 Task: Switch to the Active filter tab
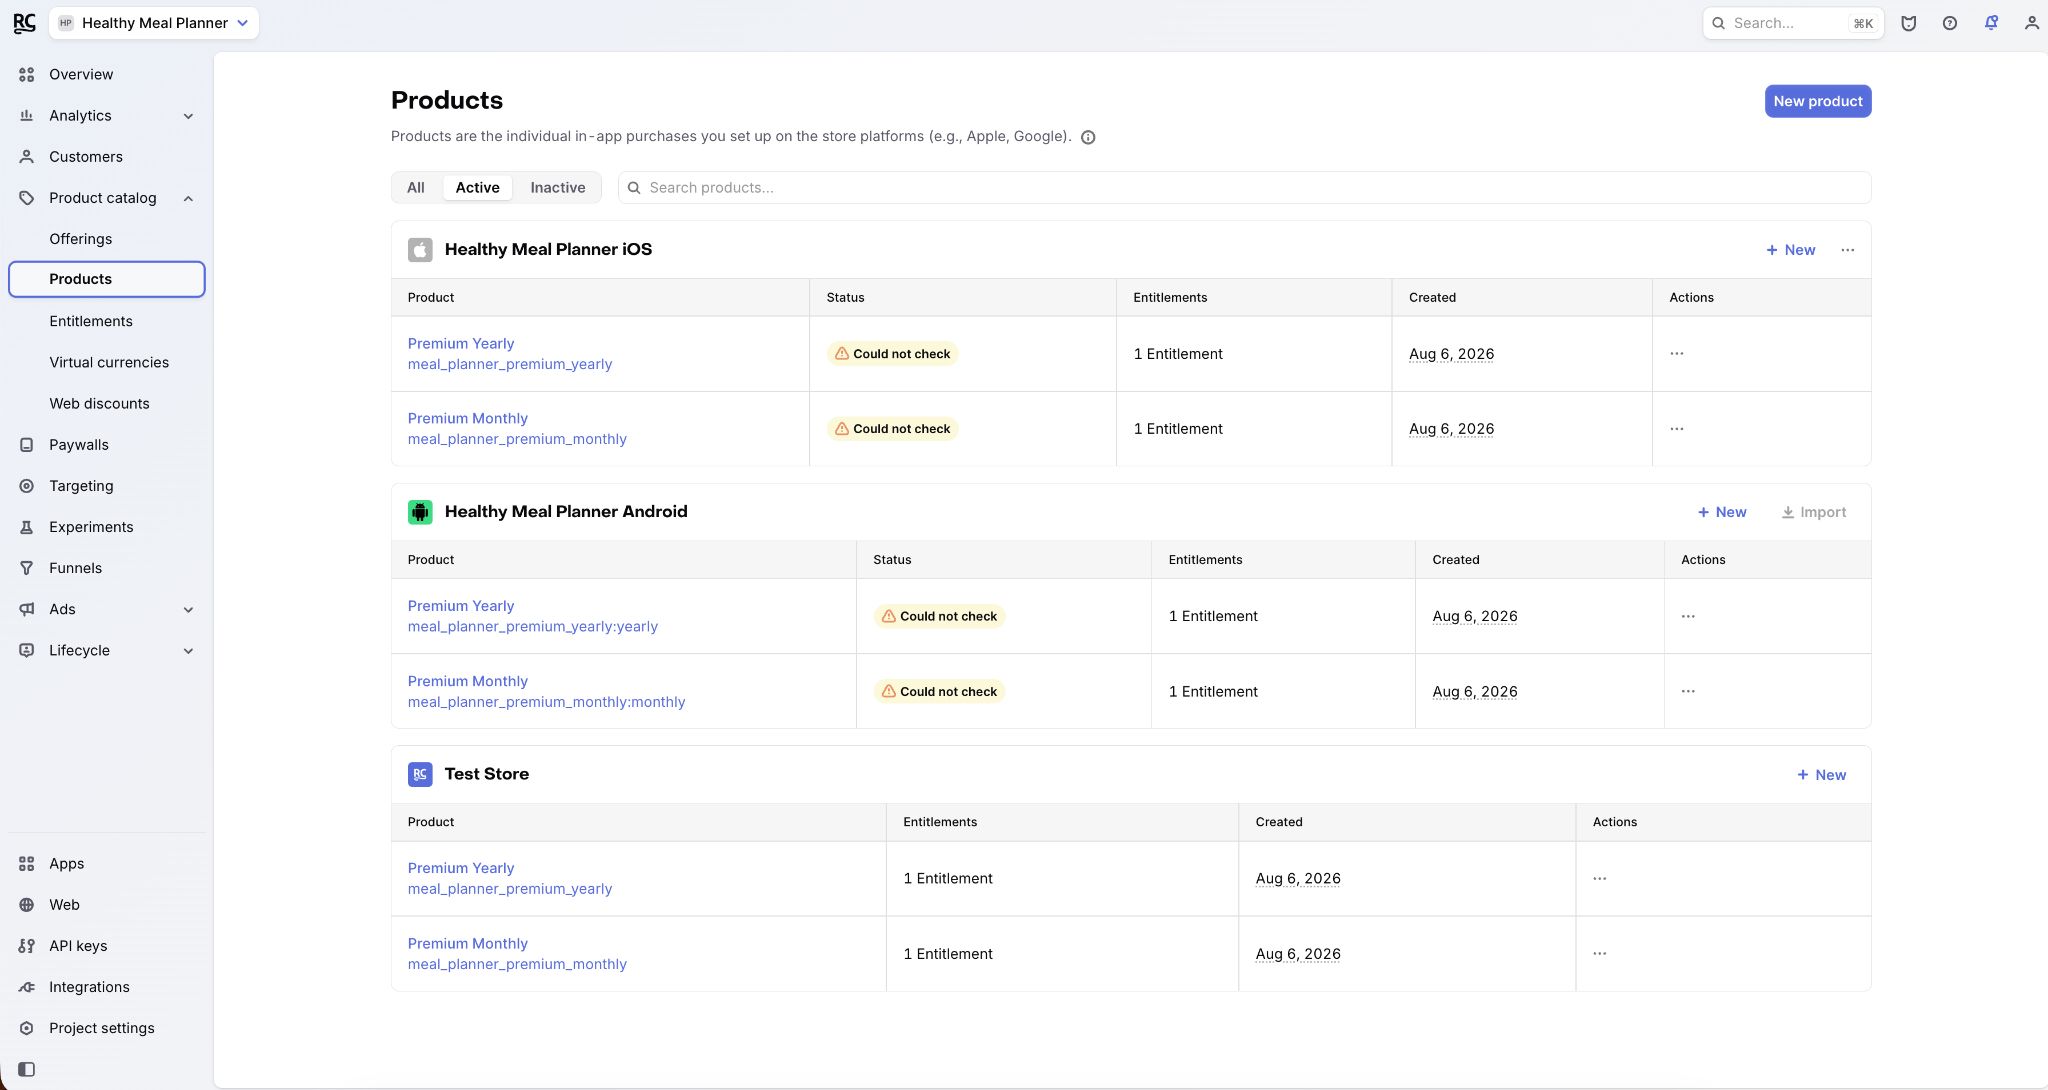[477, 187]
